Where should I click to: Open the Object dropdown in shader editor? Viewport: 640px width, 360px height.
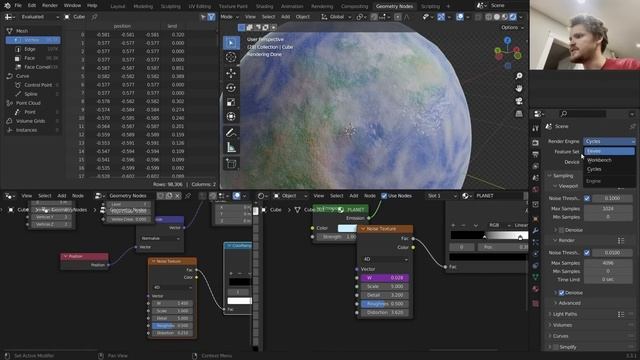click(x=289, y=196)
